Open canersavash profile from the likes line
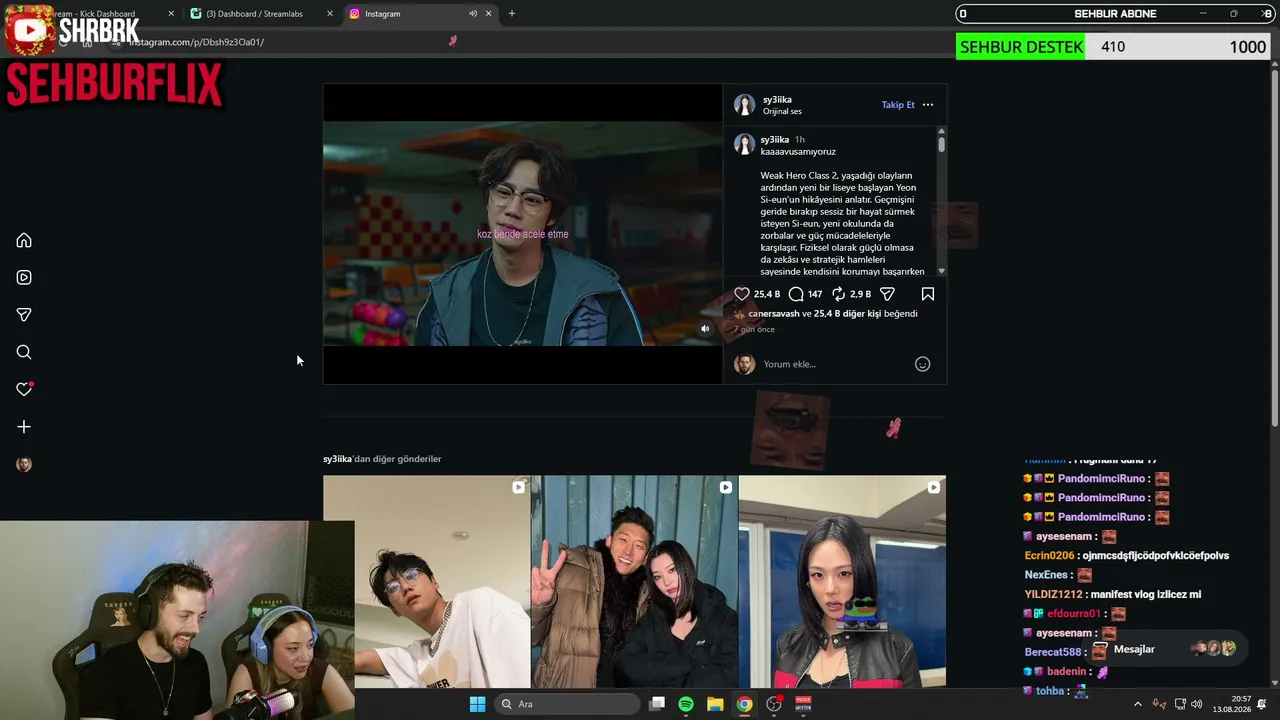Image resolution: width=1280 pixels, height=720 pixels. pyautogui.click(x=774, y=314)
